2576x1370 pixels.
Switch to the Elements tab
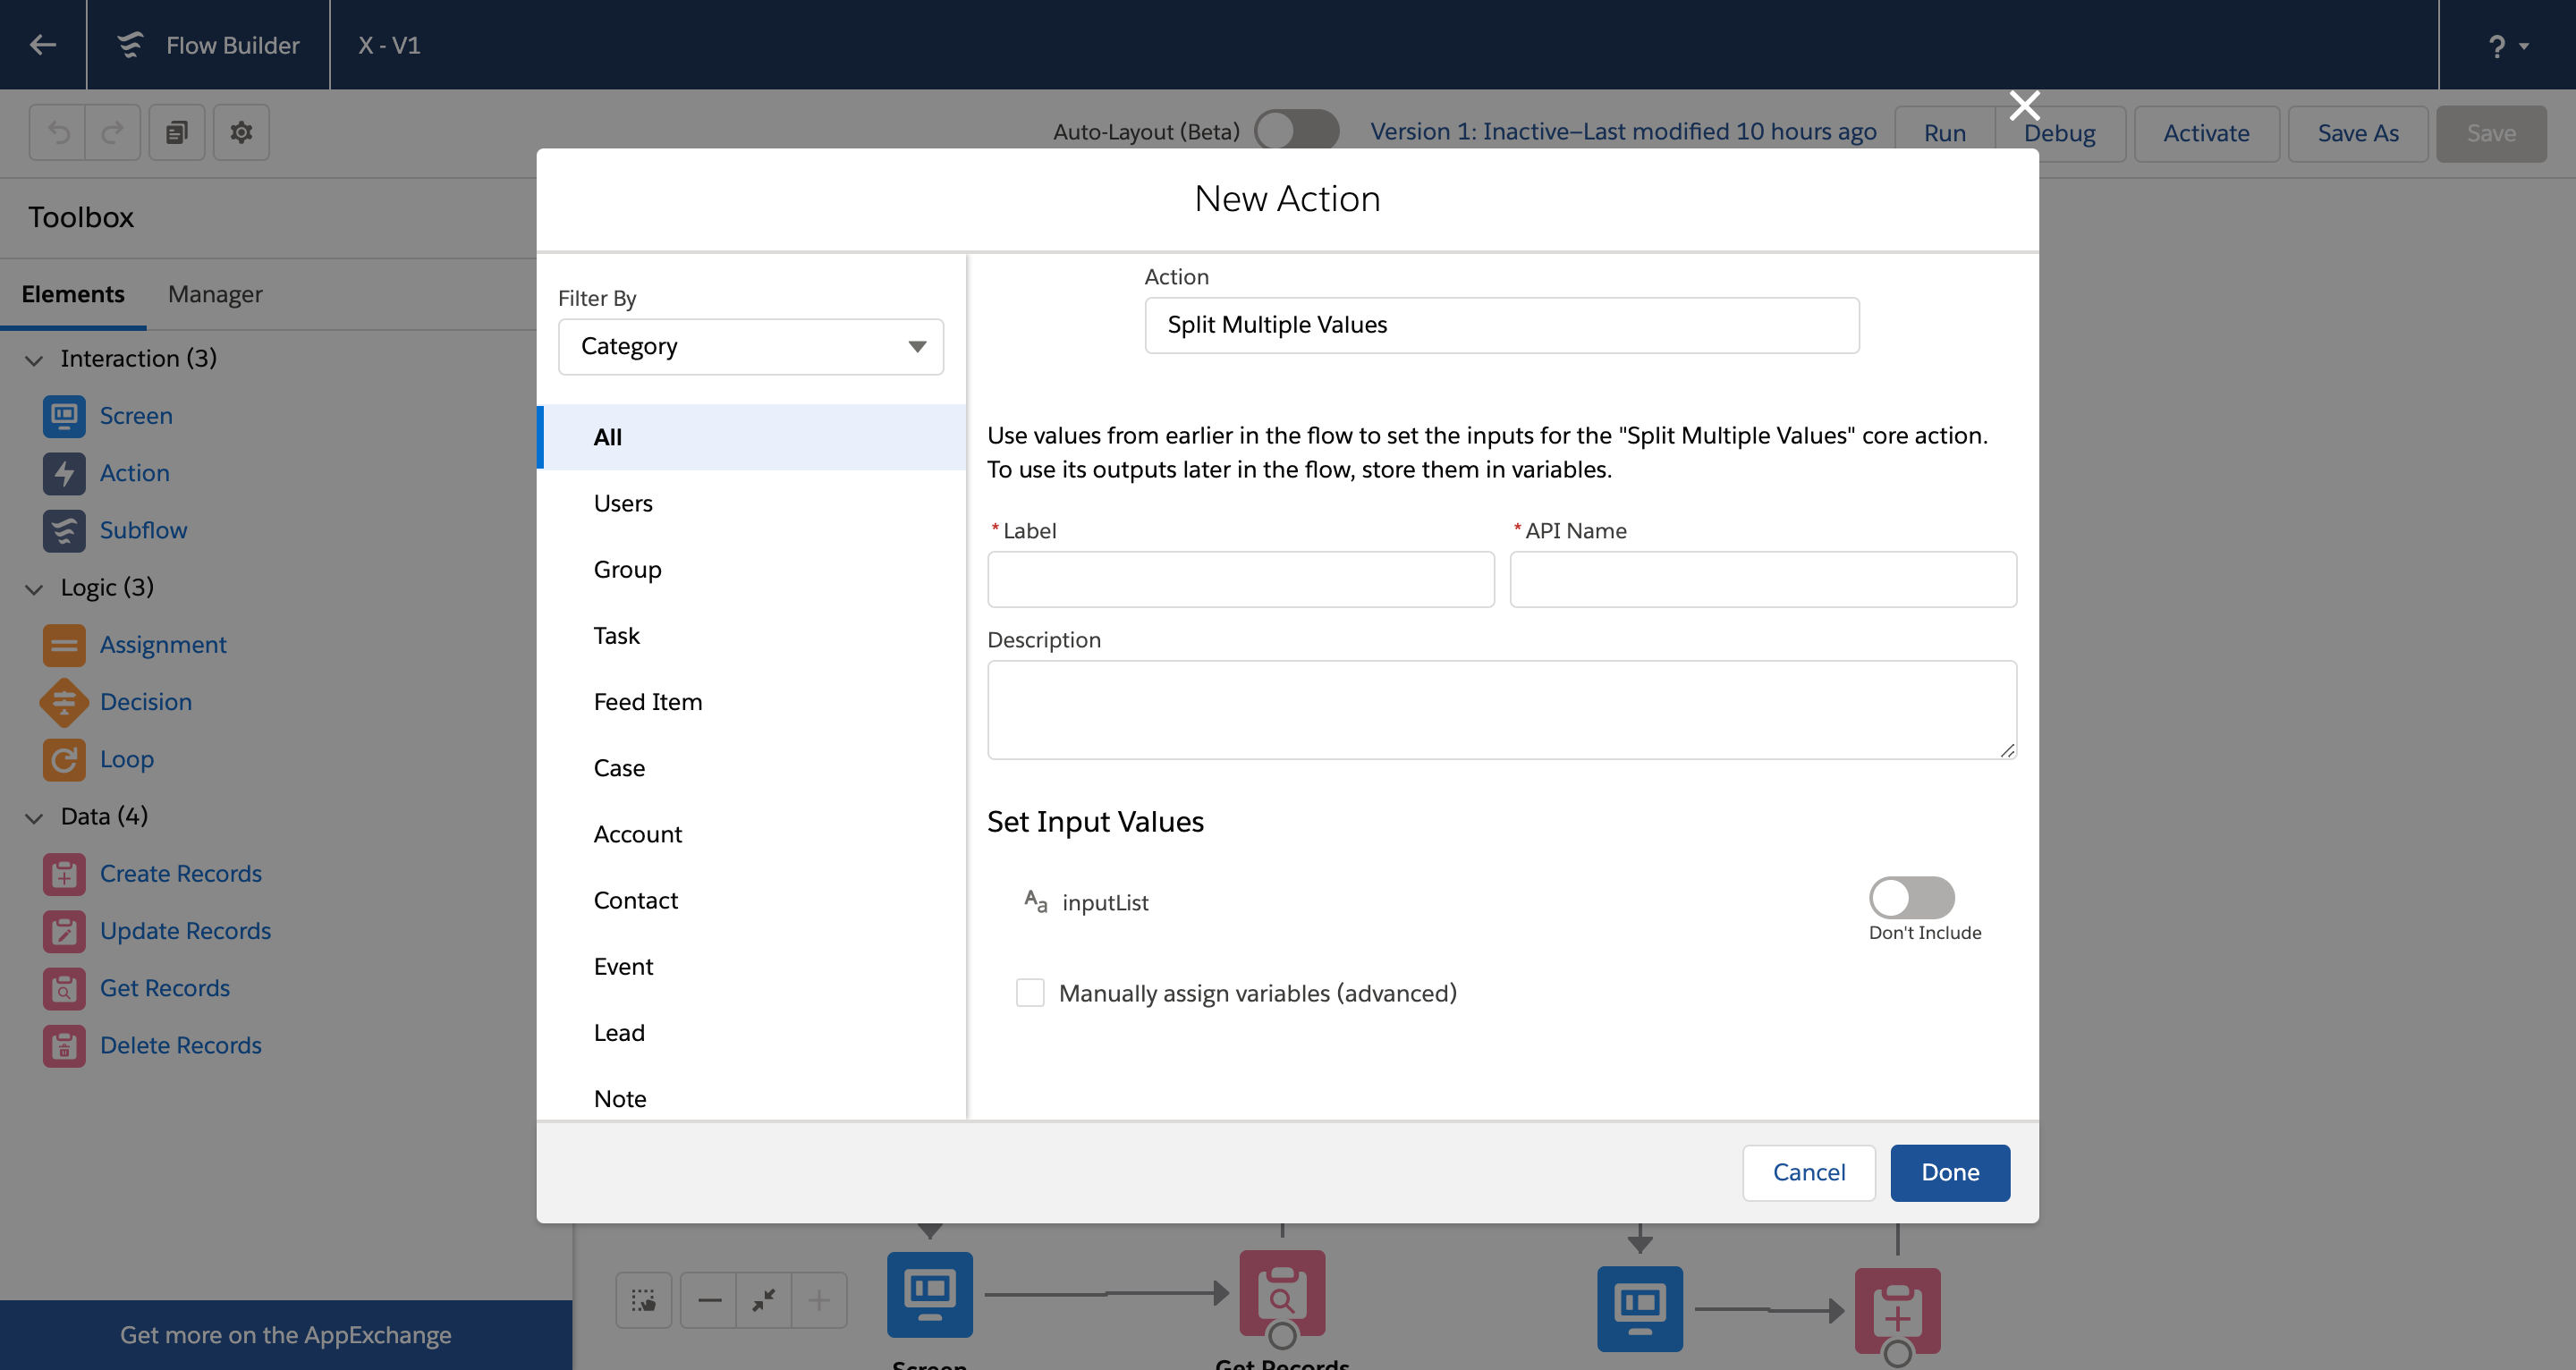73,294
